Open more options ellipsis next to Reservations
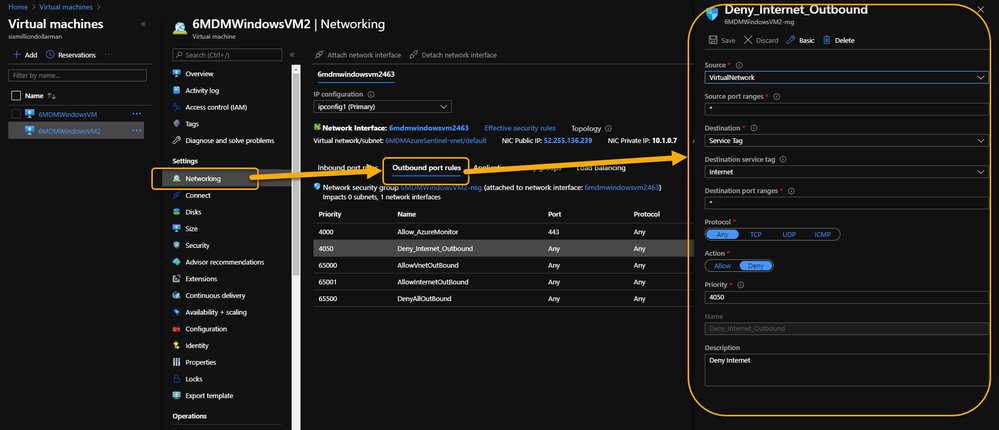This screenshot has height=430, width=999. [x=108, y=55]
